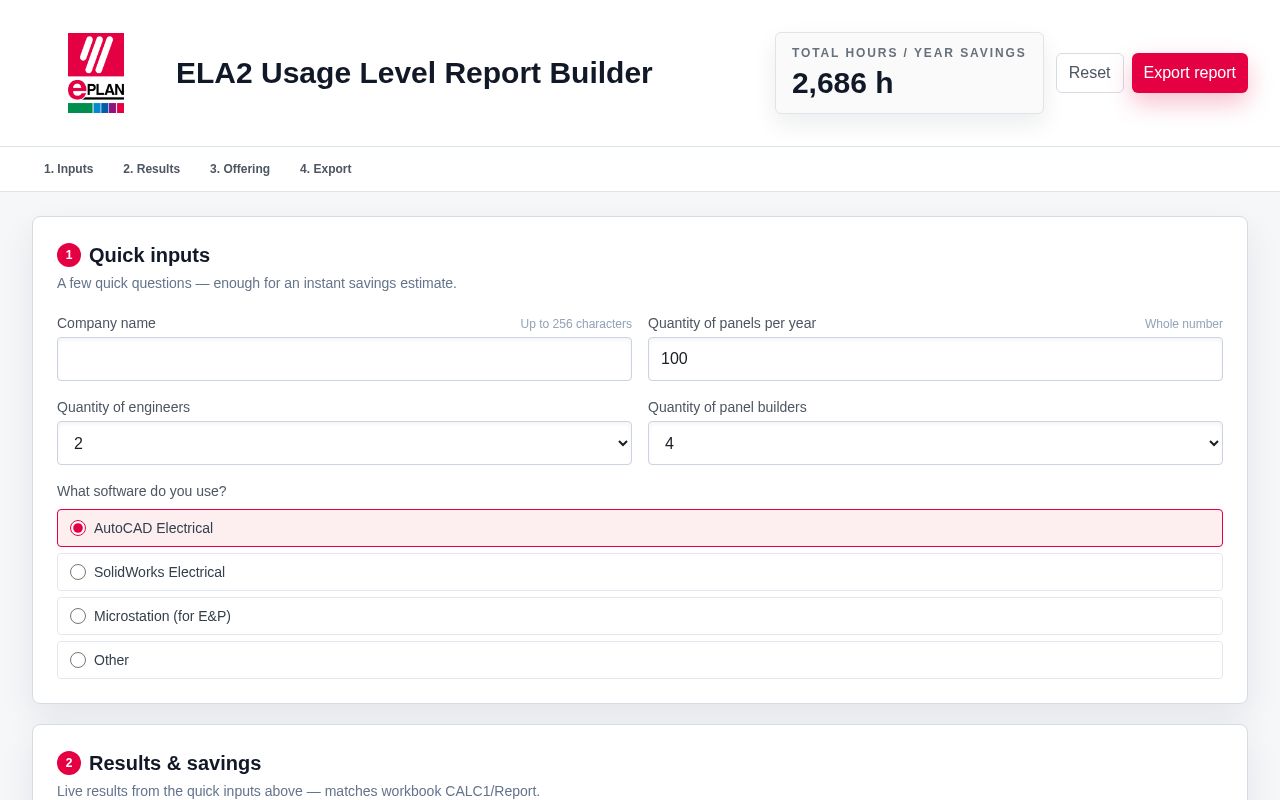This screenshot has height=800, width=1280.
Task: Open the 3. Offering tab
Action: (240, 169)
